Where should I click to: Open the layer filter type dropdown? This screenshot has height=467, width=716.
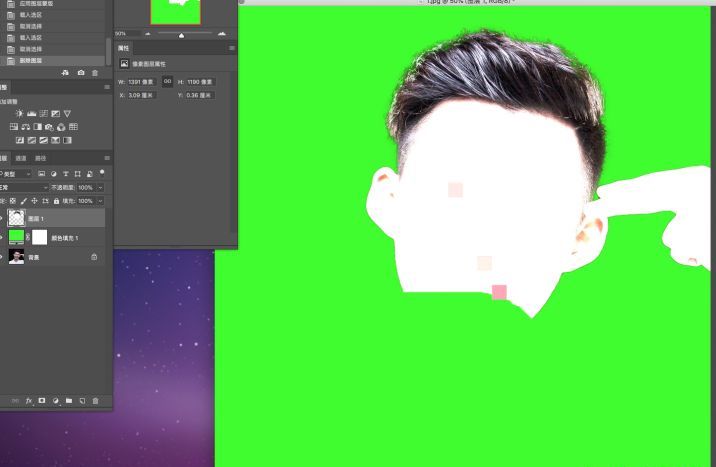[x=16, y=174]
